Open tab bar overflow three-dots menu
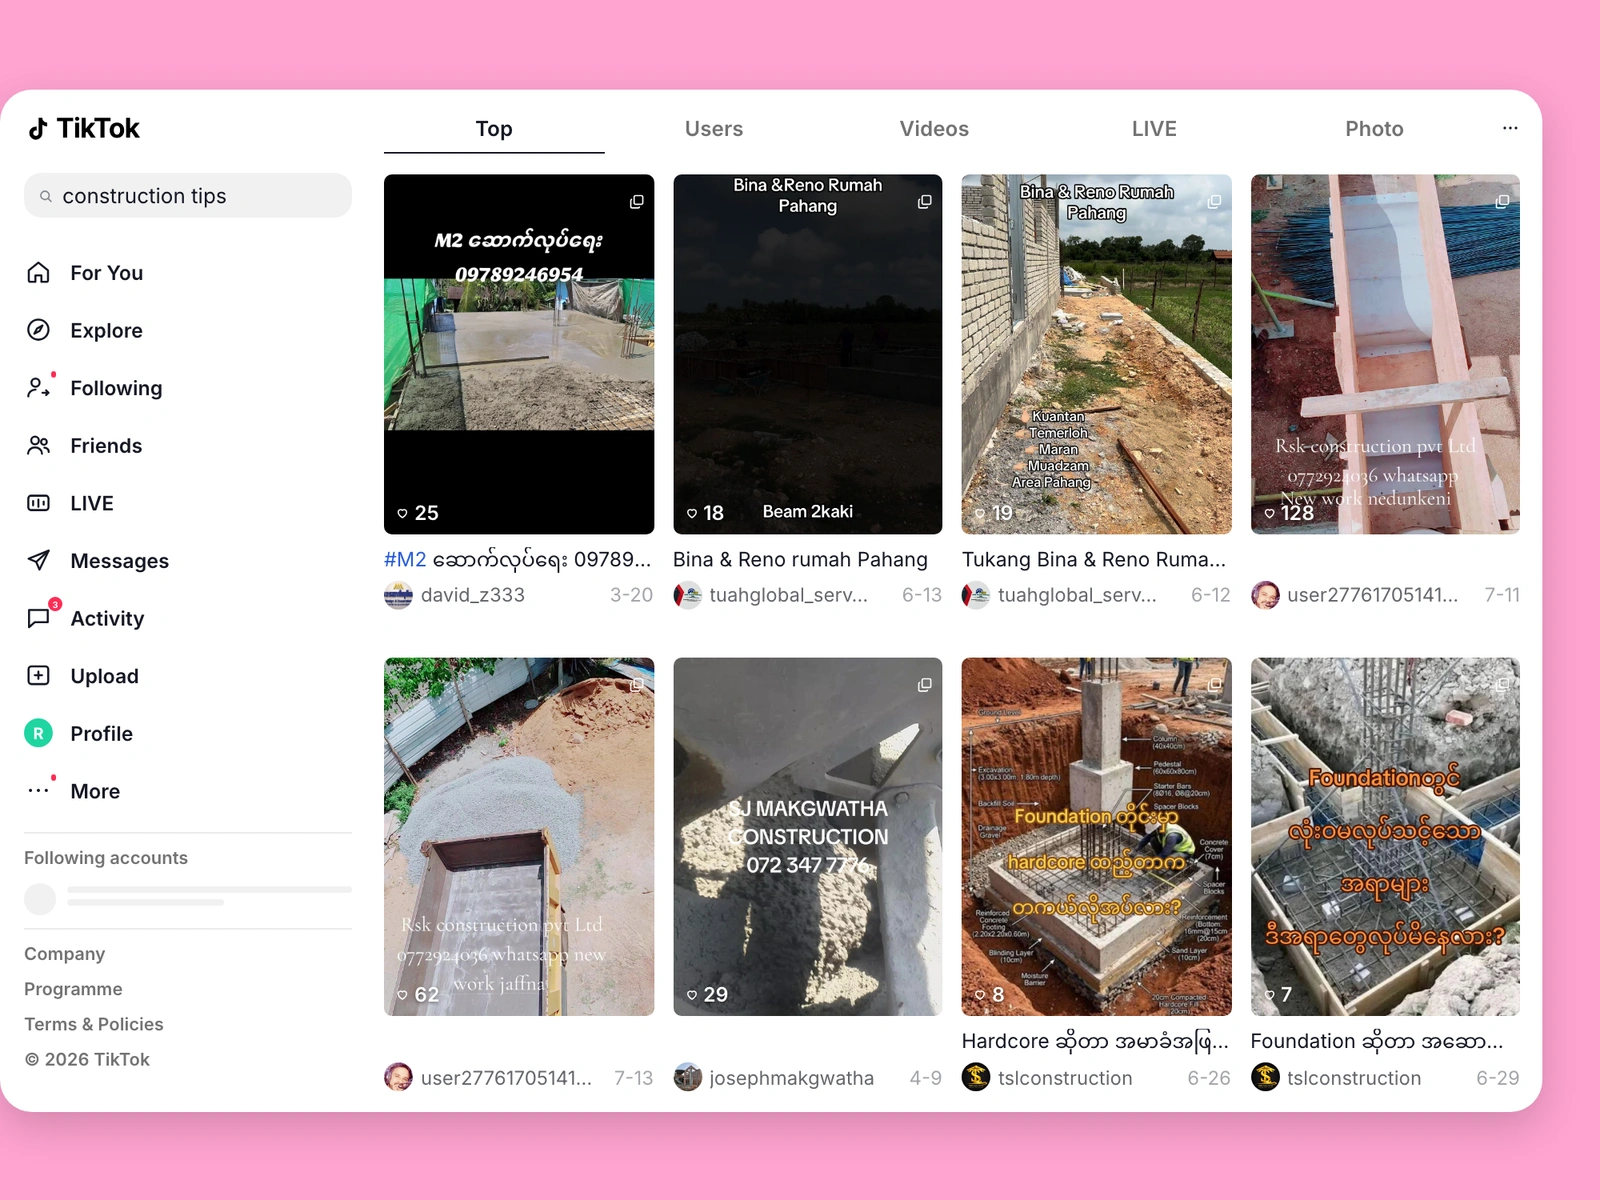Image resolution: width=1600 pixels, height=1200 pixels. pos(1510,128)
